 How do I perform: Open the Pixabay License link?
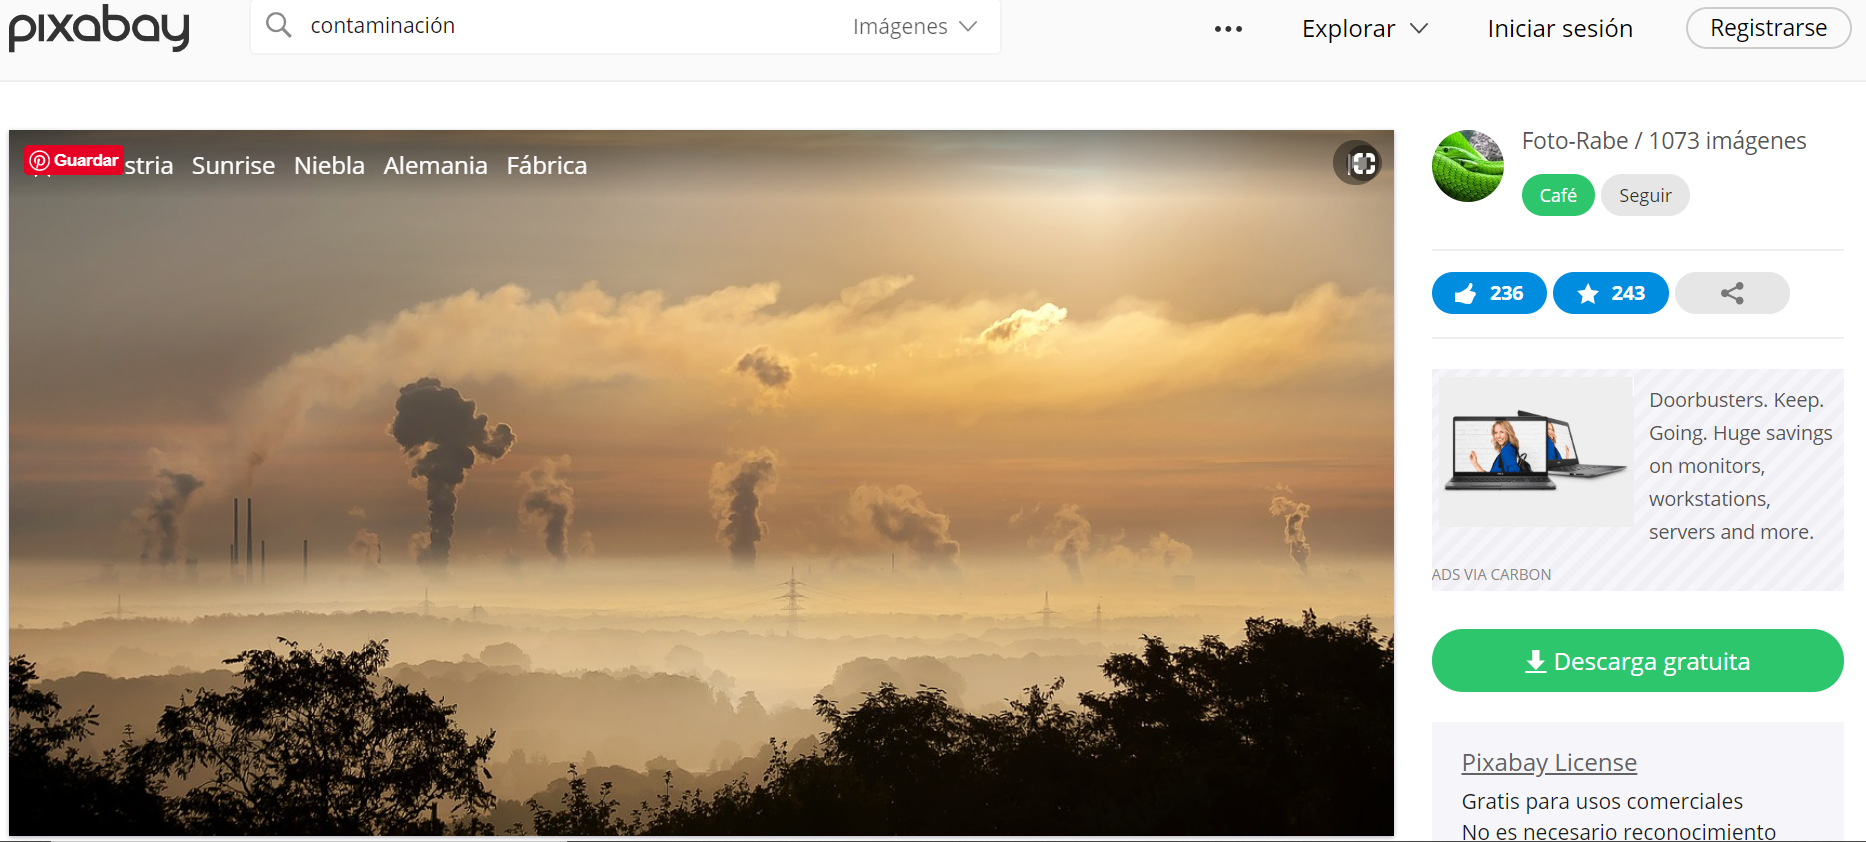[1548, 763]
